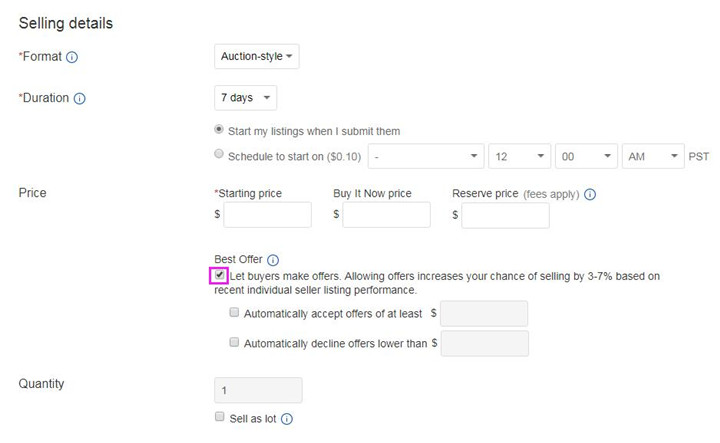720x443 pixels.
Task: Click the info icon next to Duration
Action: 80,99
